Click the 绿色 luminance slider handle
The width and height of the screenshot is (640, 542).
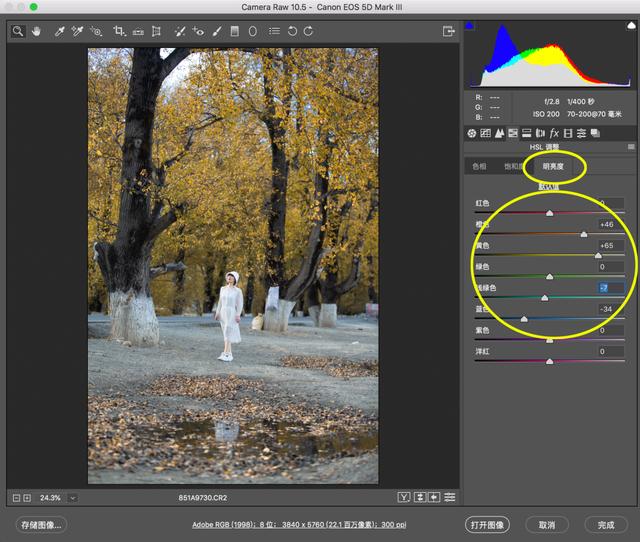pos(549,277)
